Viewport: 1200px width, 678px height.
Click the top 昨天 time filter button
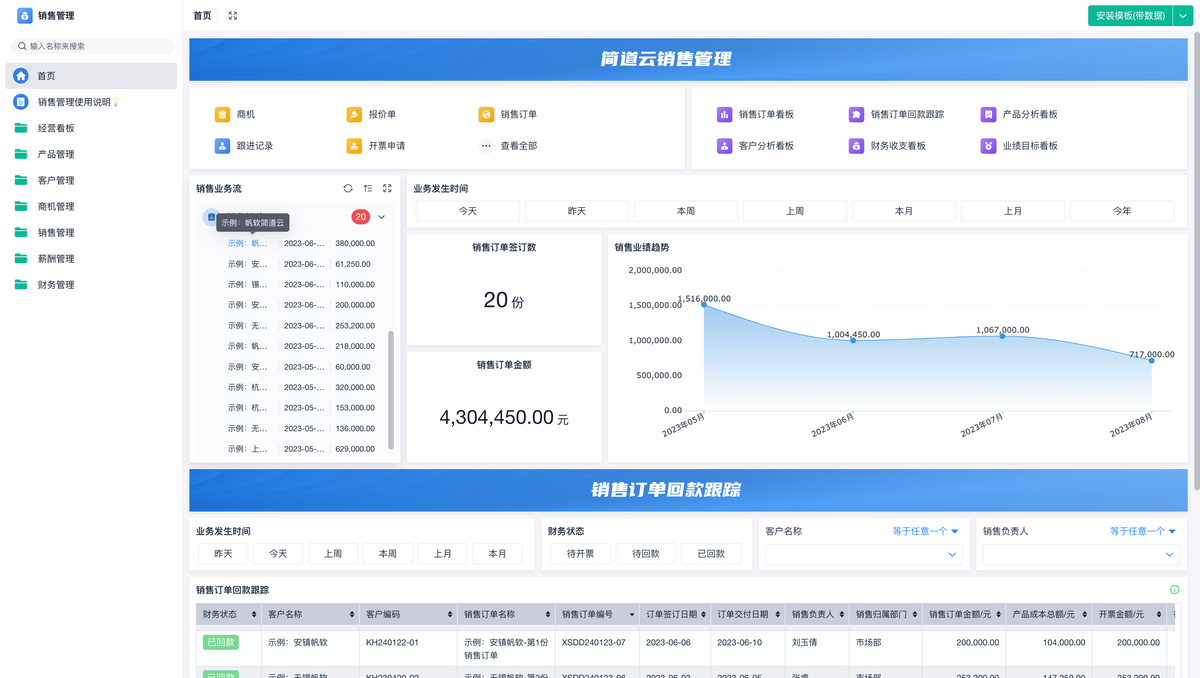coord(577,211)
